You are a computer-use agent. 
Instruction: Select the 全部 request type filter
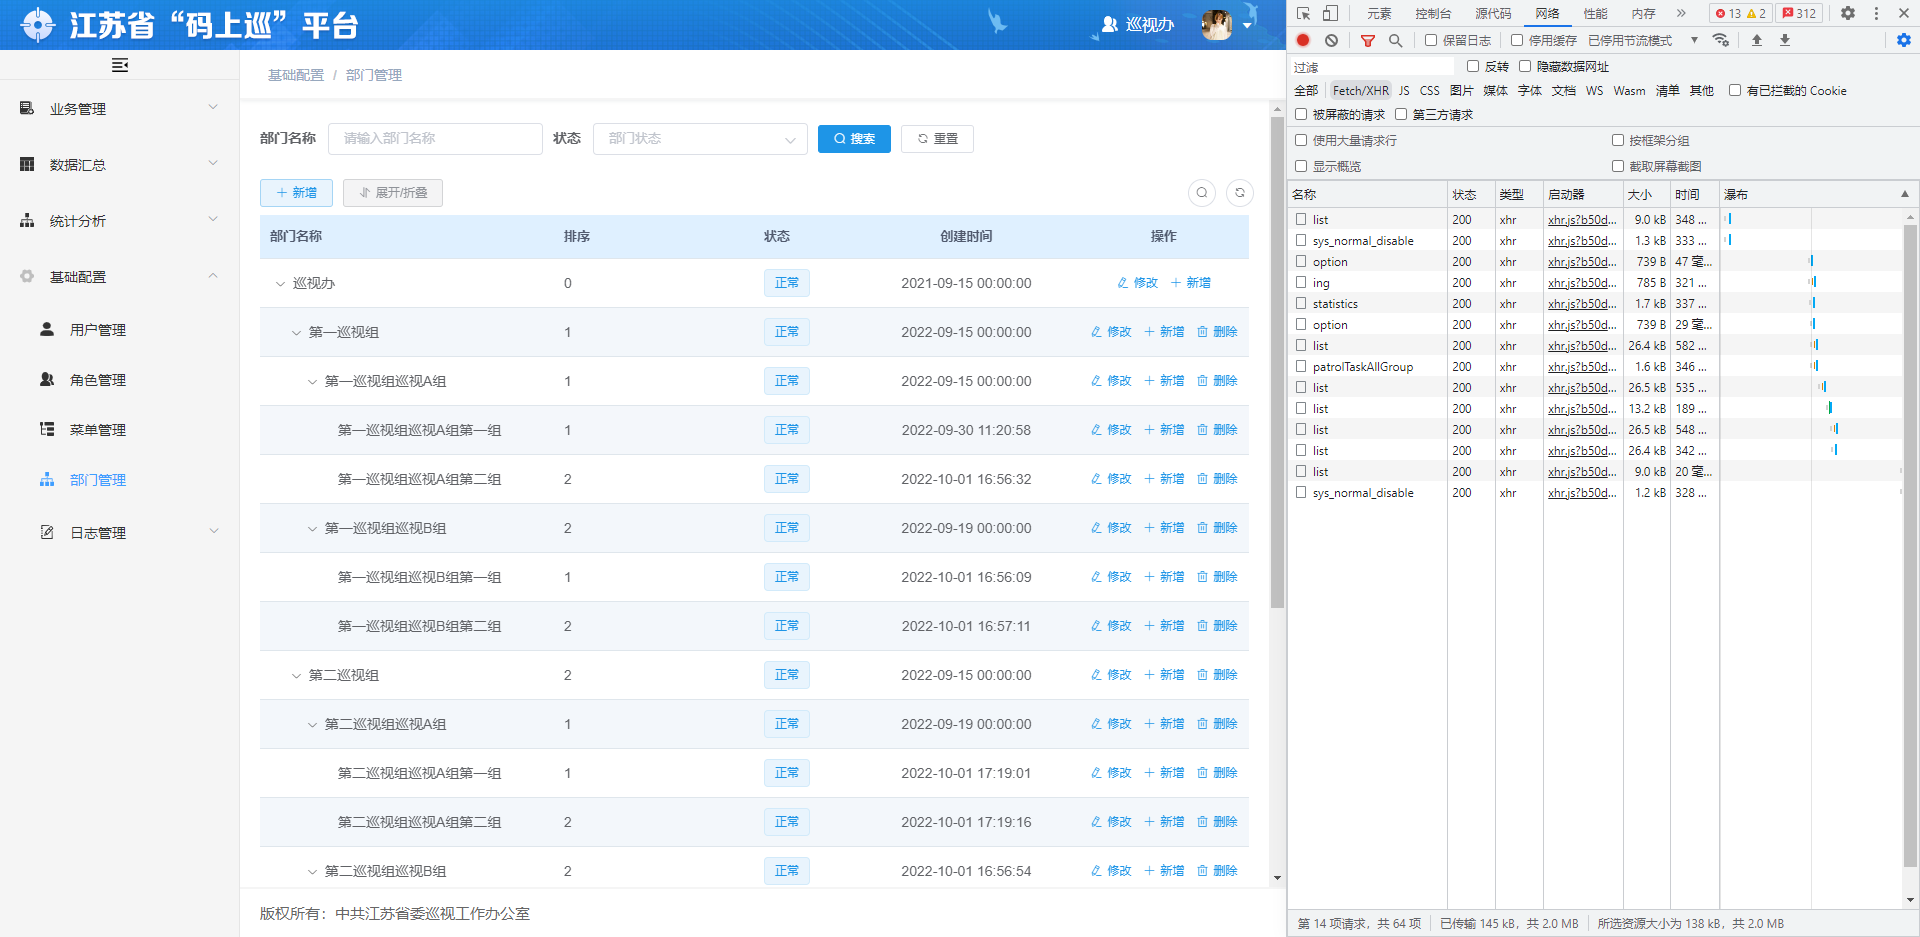1306,90
